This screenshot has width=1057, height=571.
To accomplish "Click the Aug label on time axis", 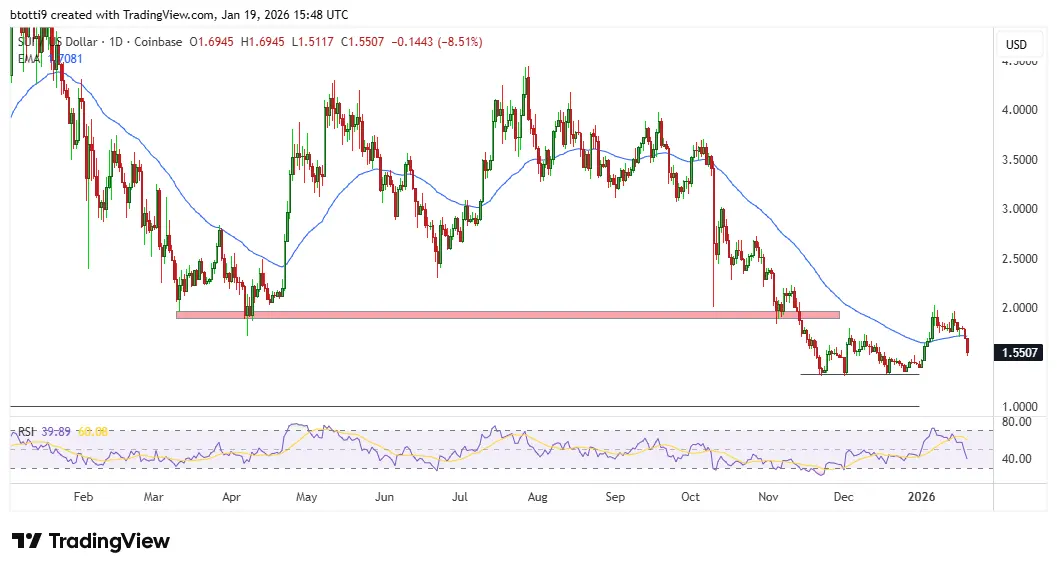I will [x=537, y=496].
